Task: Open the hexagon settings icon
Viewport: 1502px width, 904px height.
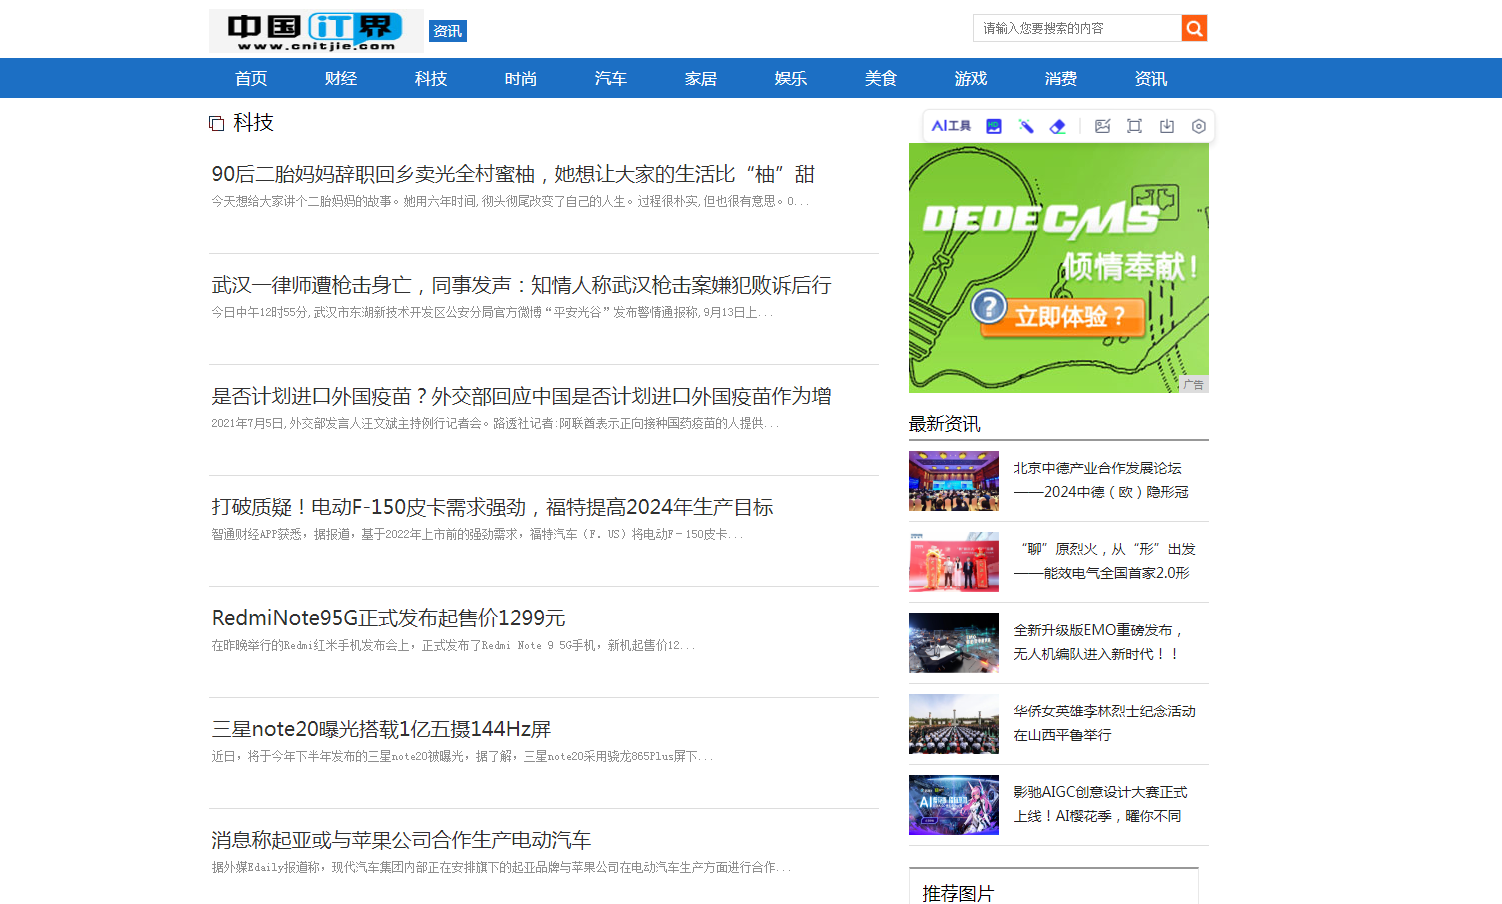Action: point(1199,126)
